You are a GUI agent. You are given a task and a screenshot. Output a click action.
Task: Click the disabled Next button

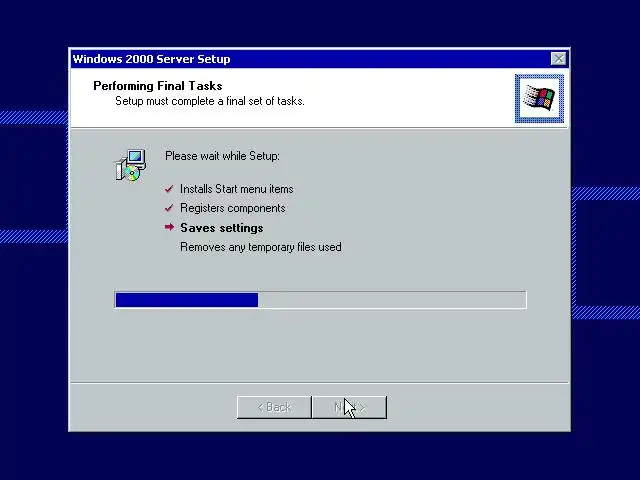(x=349, y=407)
